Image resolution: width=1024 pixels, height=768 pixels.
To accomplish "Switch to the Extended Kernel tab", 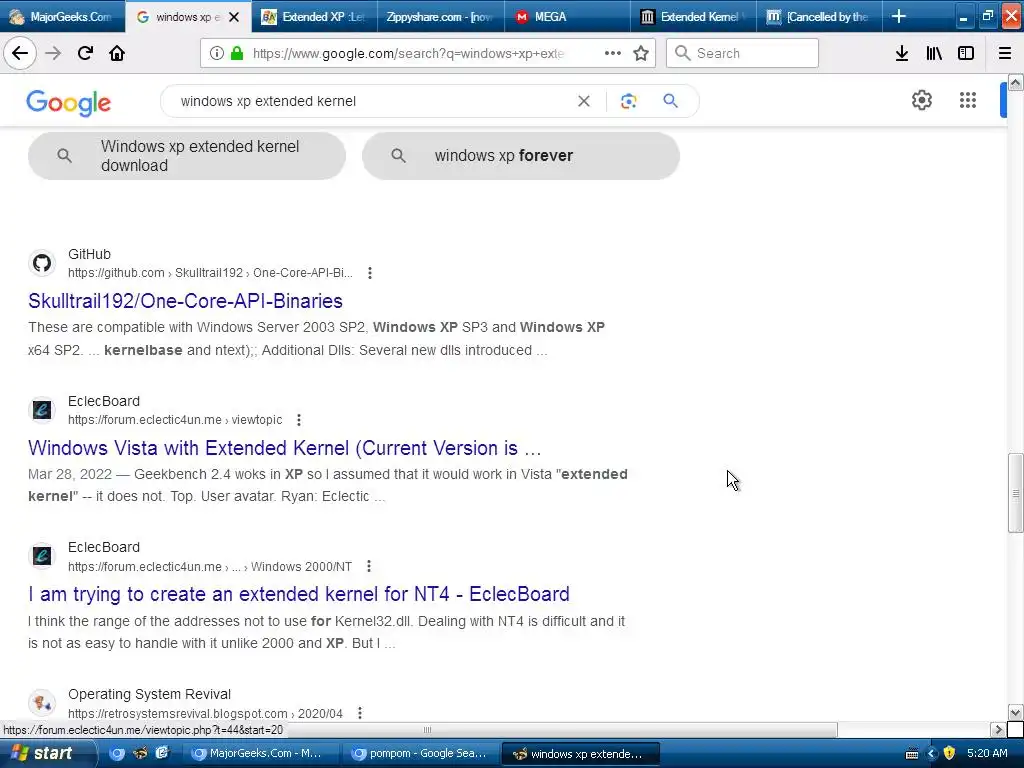I will click(693, 16).
